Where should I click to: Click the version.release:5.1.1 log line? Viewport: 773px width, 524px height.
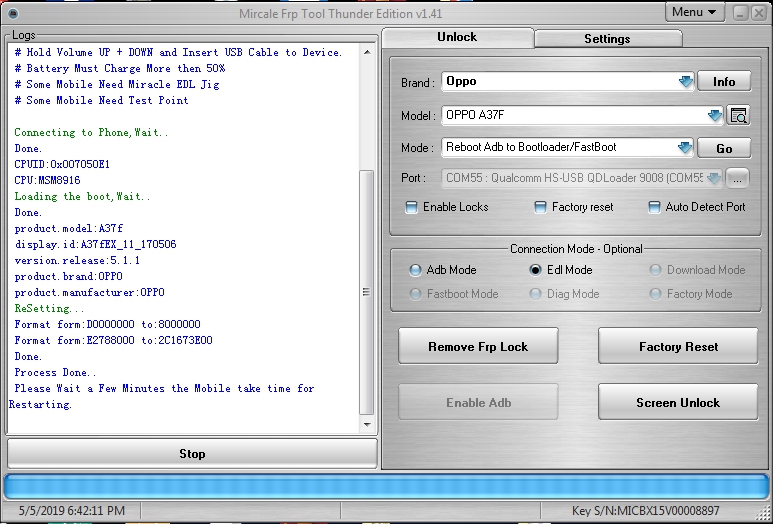click(x=77, y=260)
